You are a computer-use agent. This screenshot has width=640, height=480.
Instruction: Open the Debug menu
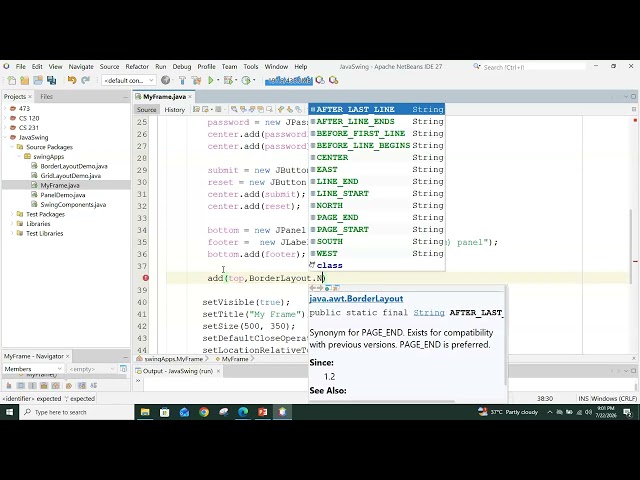click(x=182, y=67)
